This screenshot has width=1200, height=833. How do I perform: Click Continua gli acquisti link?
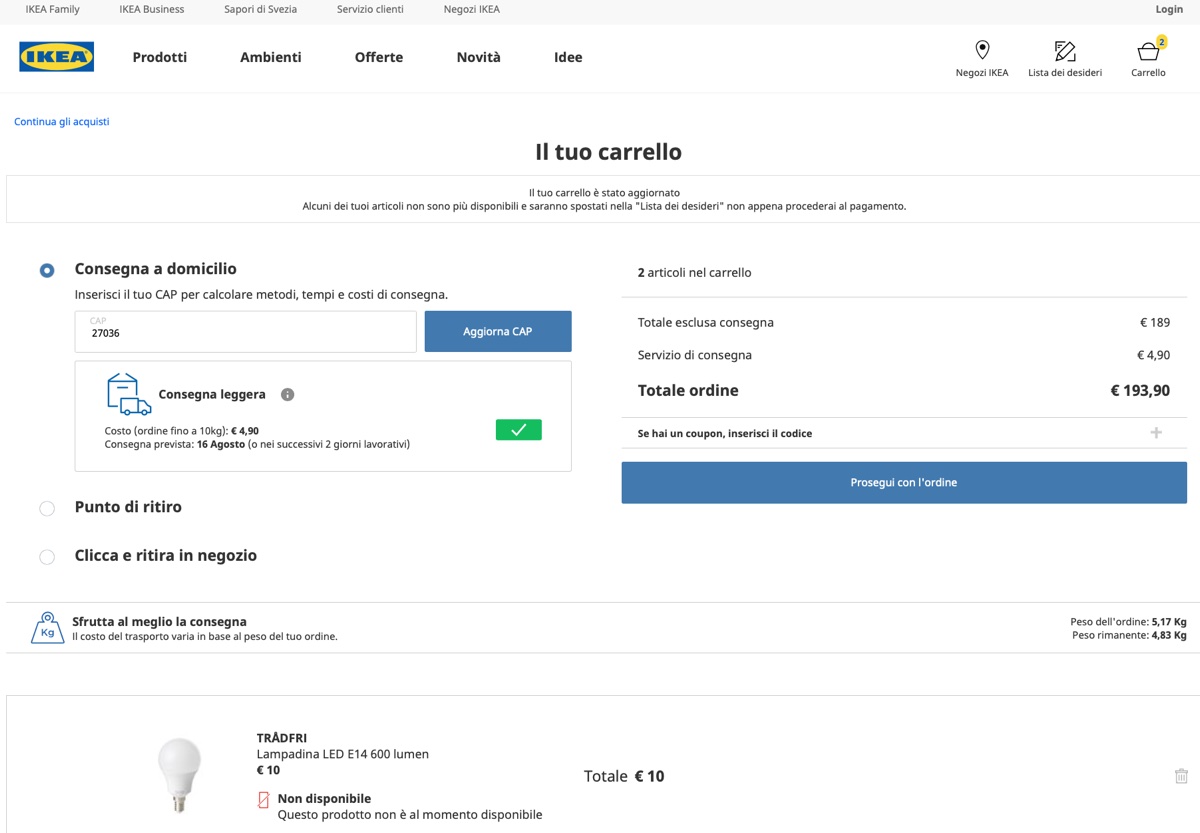[62, 122]
